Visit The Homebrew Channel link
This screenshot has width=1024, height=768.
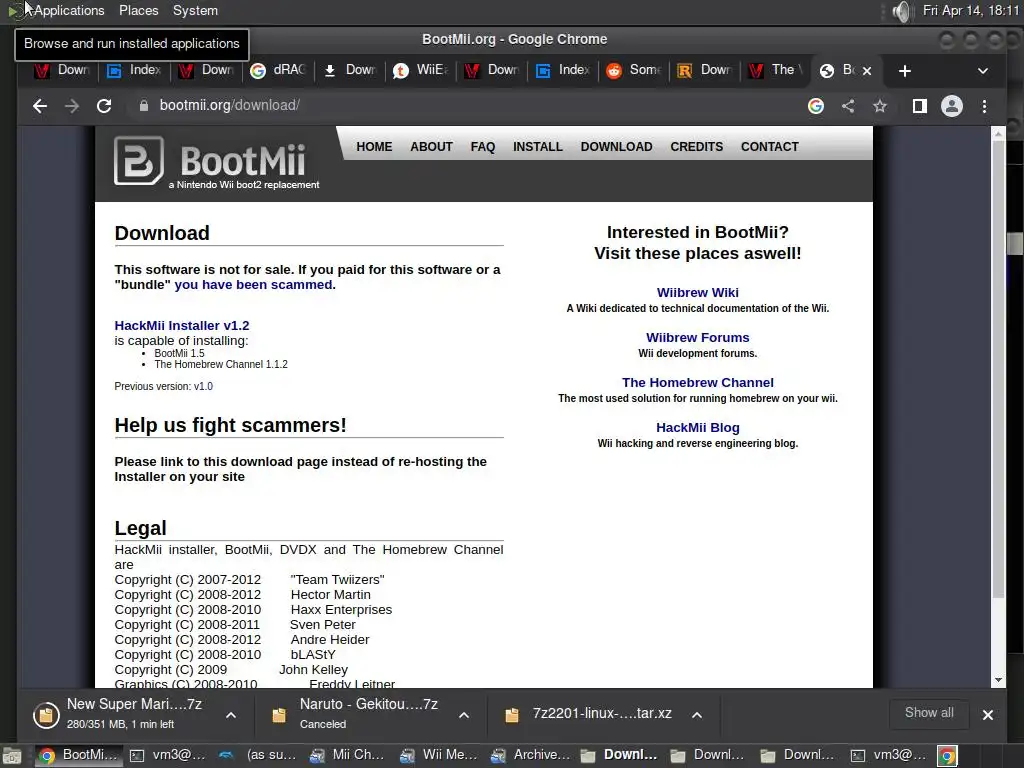pyautogui.click(x=697, y=383)
